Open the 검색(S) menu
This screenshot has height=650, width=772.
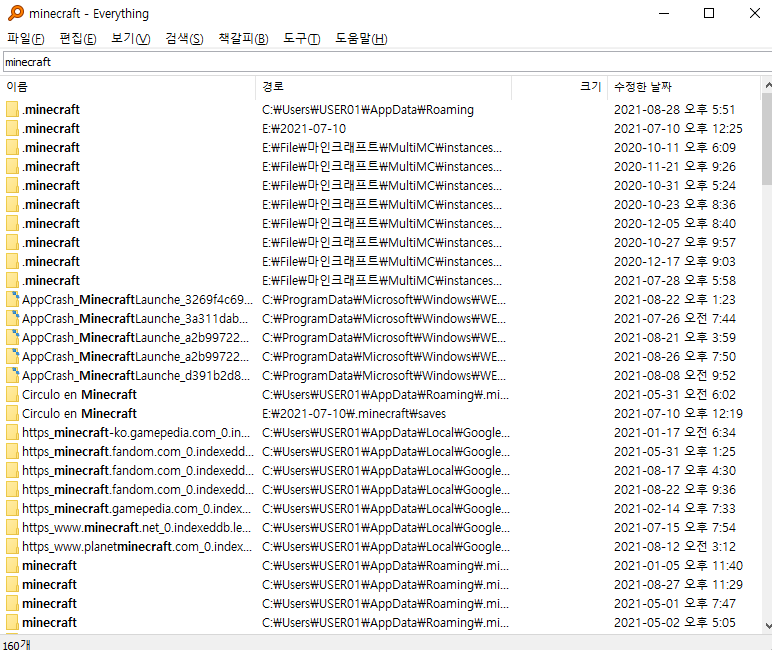point(184,39)
